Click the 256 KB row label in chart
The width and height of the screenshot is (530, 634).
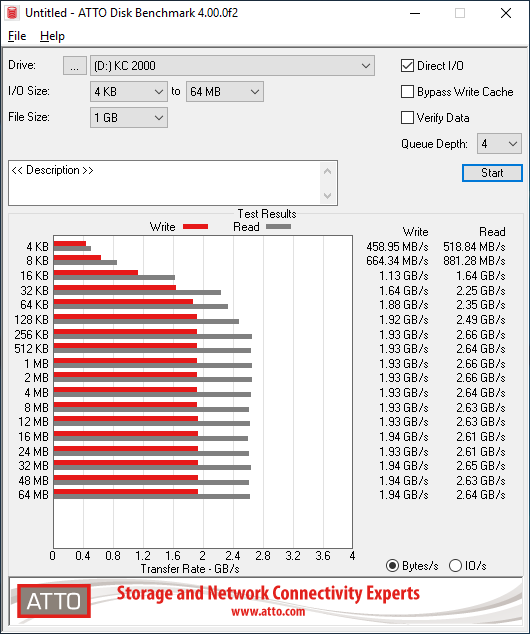[32, 335]
